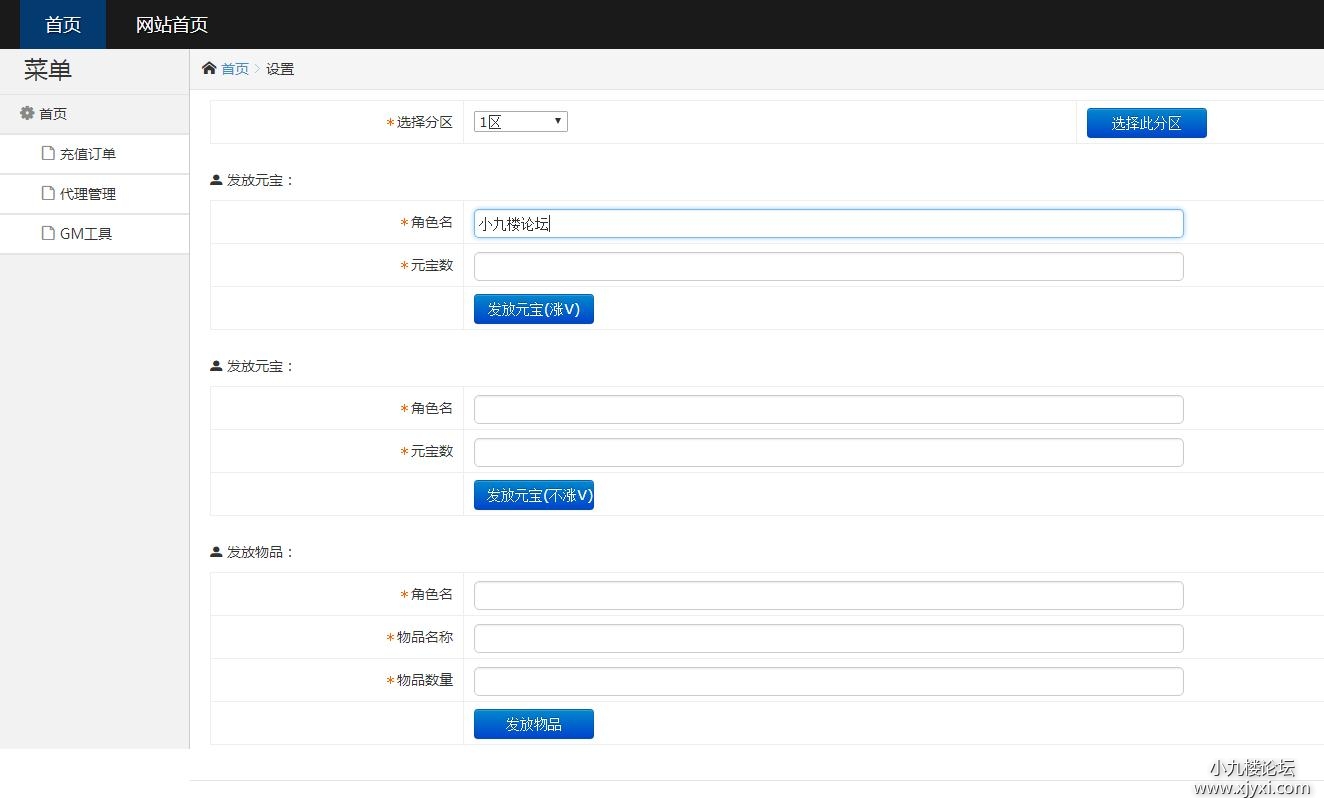Open the 首页 tab in top navigation

63,25
